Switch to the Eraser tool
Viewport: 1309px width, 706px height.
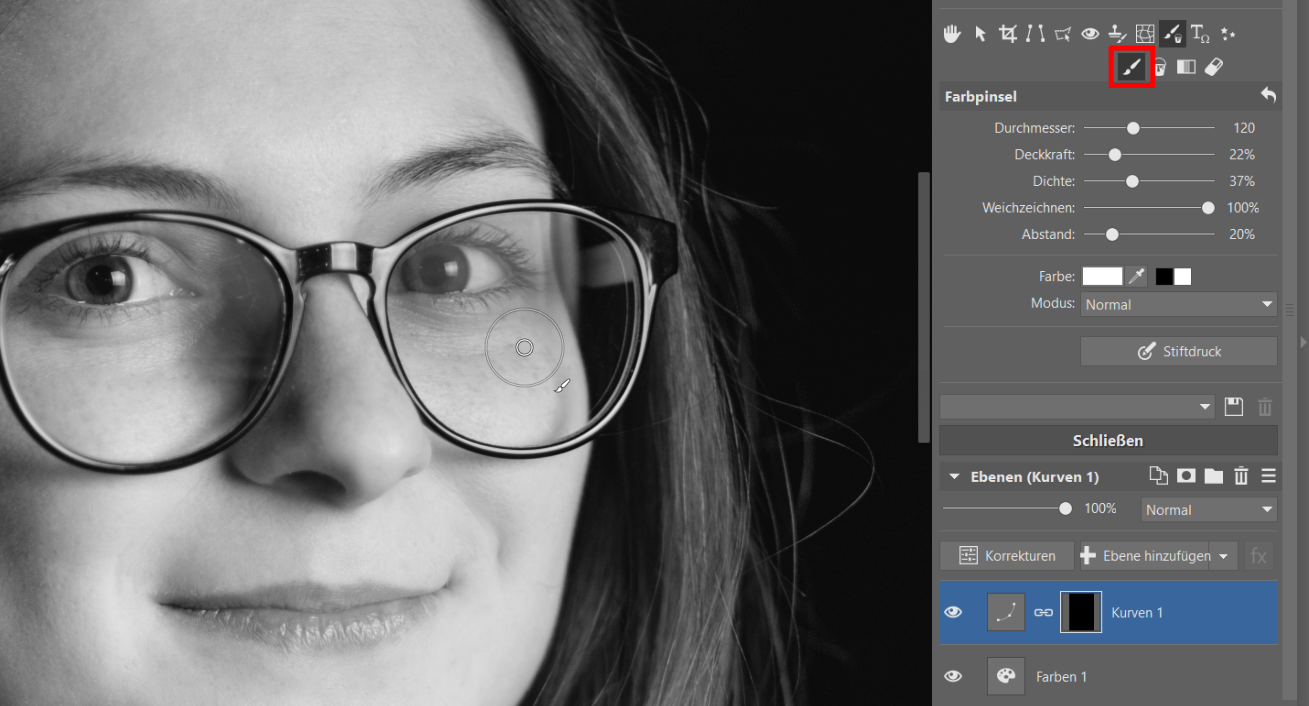click(x=1214, y=67)
